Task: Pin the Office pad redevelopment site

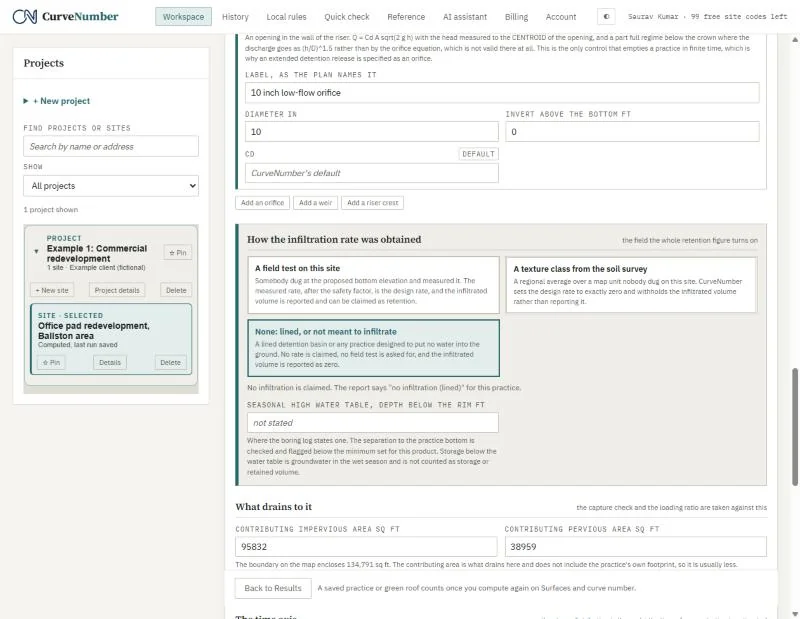Action: pyautogui.click(x=51, y=362)
